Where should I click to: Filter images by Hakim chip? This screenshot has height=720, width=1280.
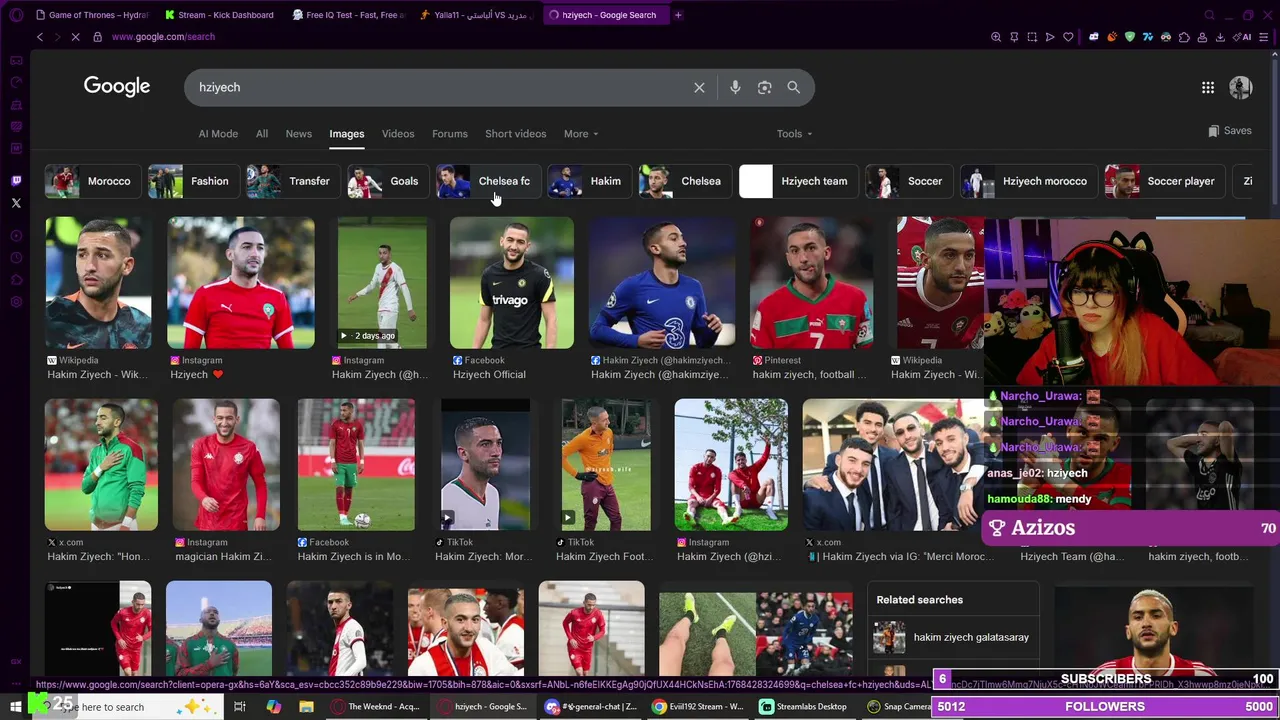(x=589, y=182)
